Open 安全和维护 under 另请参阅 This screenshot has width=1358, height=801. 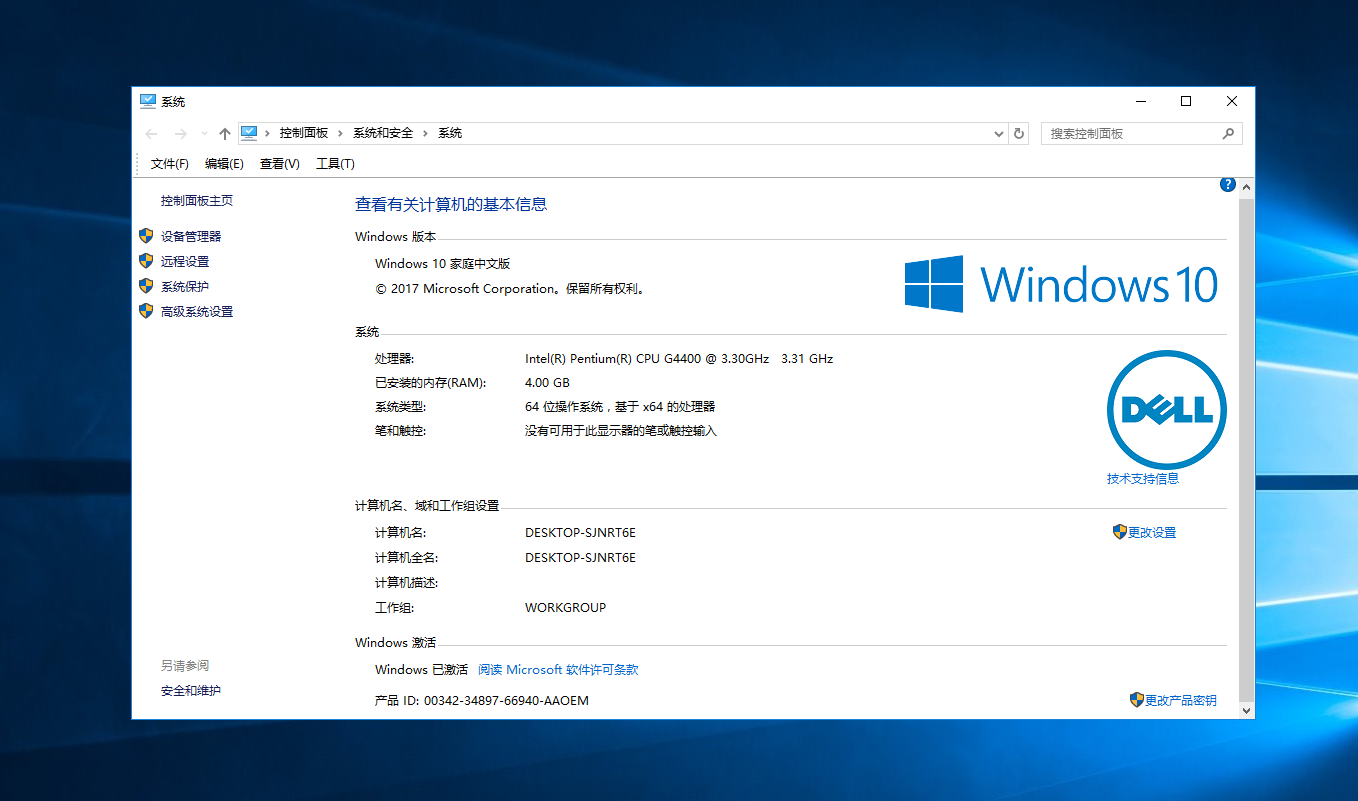coord(191,691)
